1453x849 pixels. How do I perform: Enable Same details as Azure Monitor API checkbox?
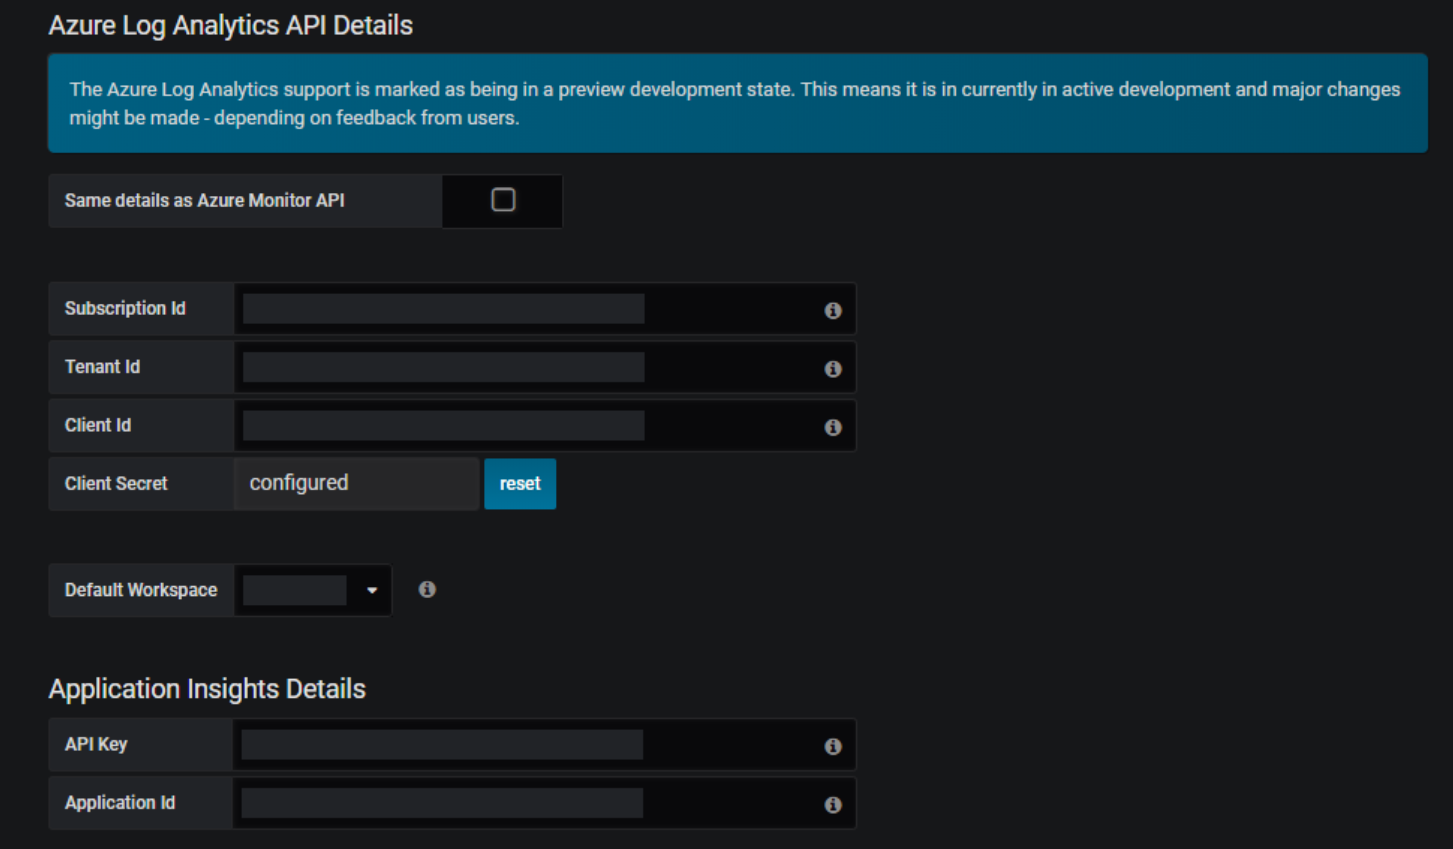tap(503, 200)
